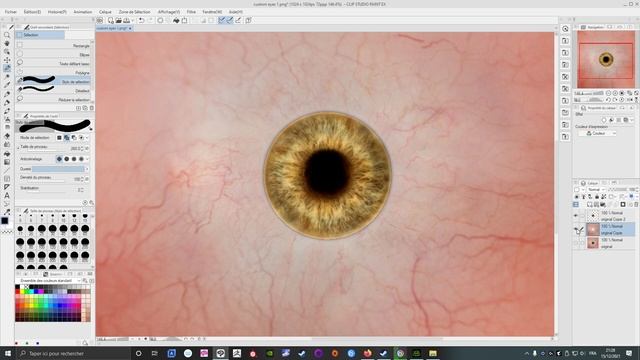Select last anti-aliasing level option
640x360 pixels.
coord(81,159)
